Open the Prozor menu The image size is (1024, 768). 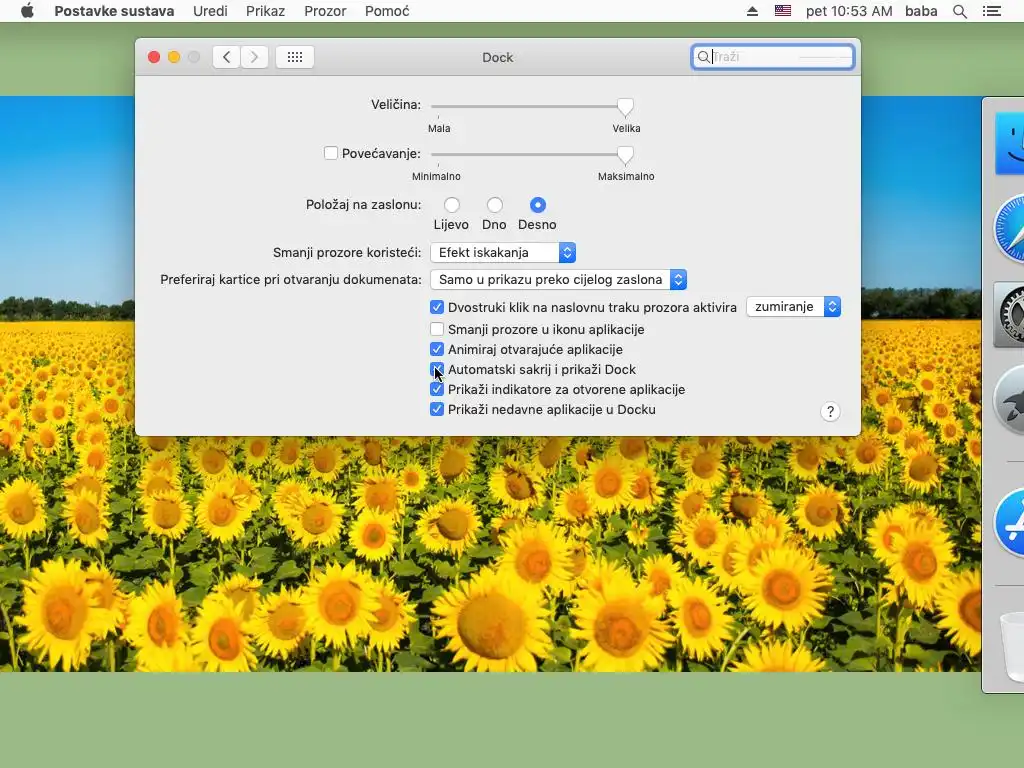(325, 11)
